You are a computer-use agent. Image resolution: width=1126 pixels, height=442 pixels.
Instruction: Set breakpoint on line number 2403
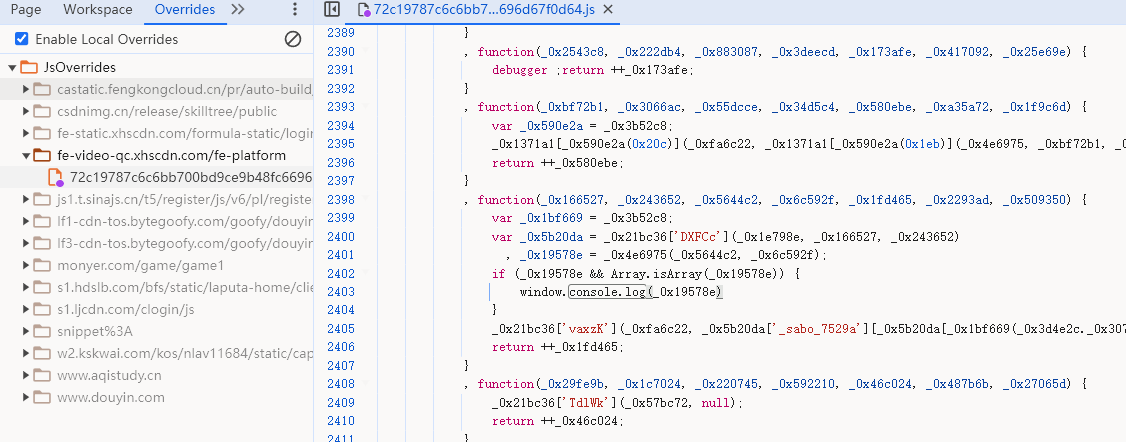340,291
